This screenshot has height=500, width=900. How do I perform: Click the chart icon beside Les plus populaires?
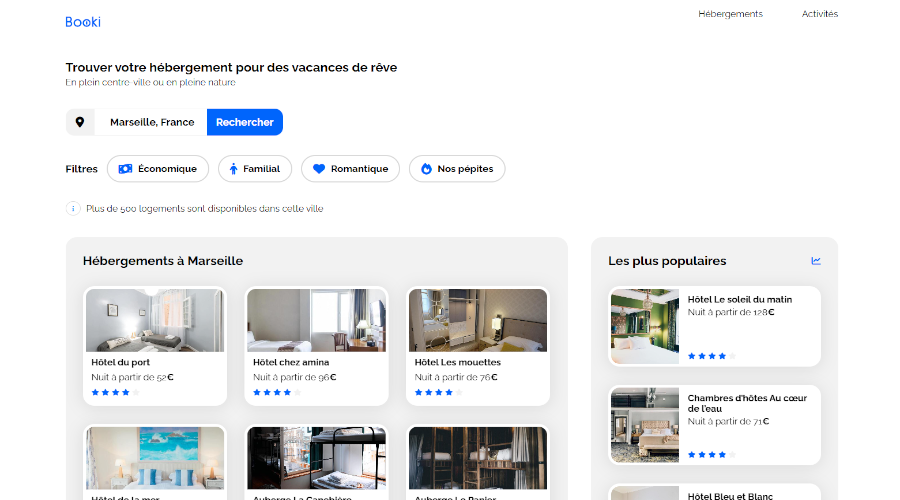pos(816,261)
